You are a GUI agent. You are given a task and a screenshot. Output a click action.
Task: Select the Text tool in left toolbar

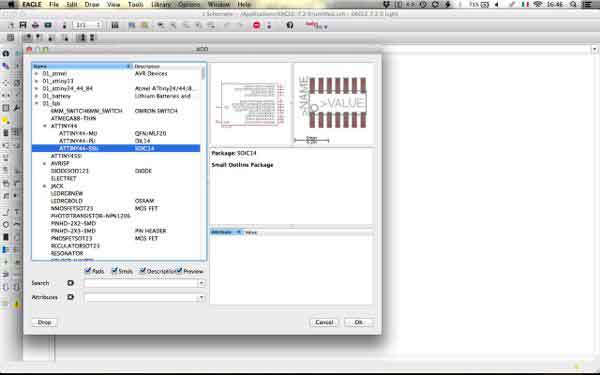17,212
